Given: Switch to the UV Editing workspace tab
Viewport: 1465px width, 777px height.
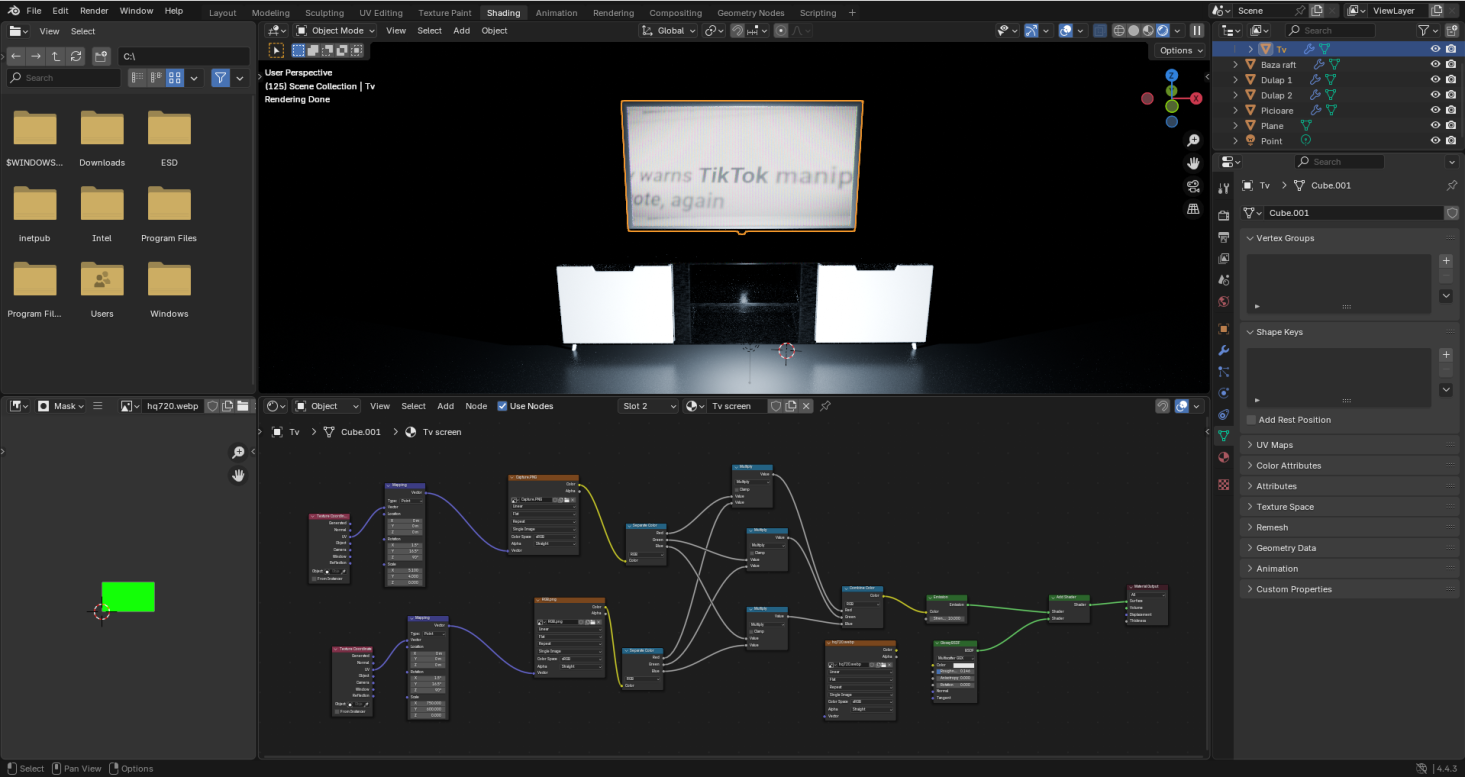Looking at the screenshot, I should [x=381, y=13].
